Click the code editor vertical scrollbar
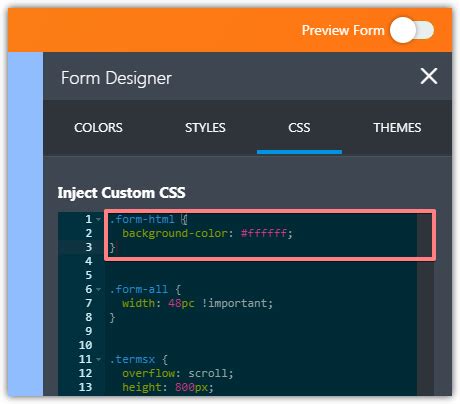 [x=425, y=303]
